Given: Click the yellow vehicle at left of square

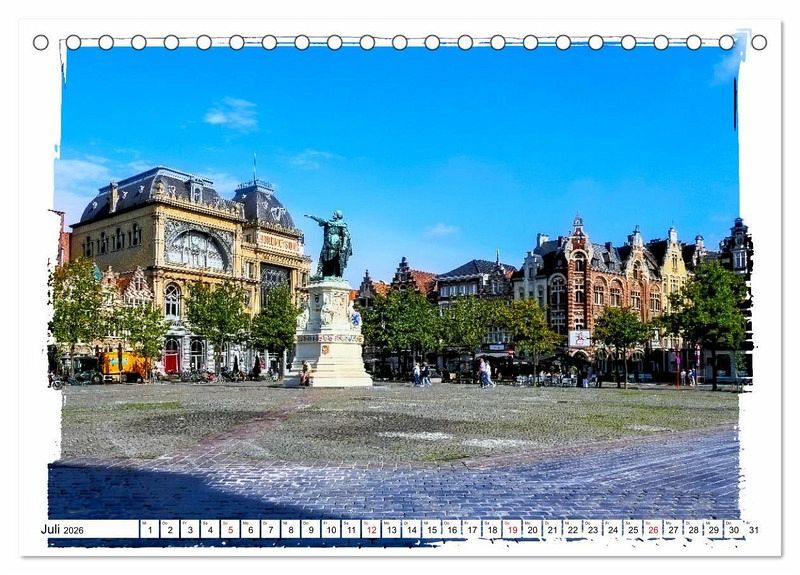Looking at the screenshot, I should tap(122, 364).
